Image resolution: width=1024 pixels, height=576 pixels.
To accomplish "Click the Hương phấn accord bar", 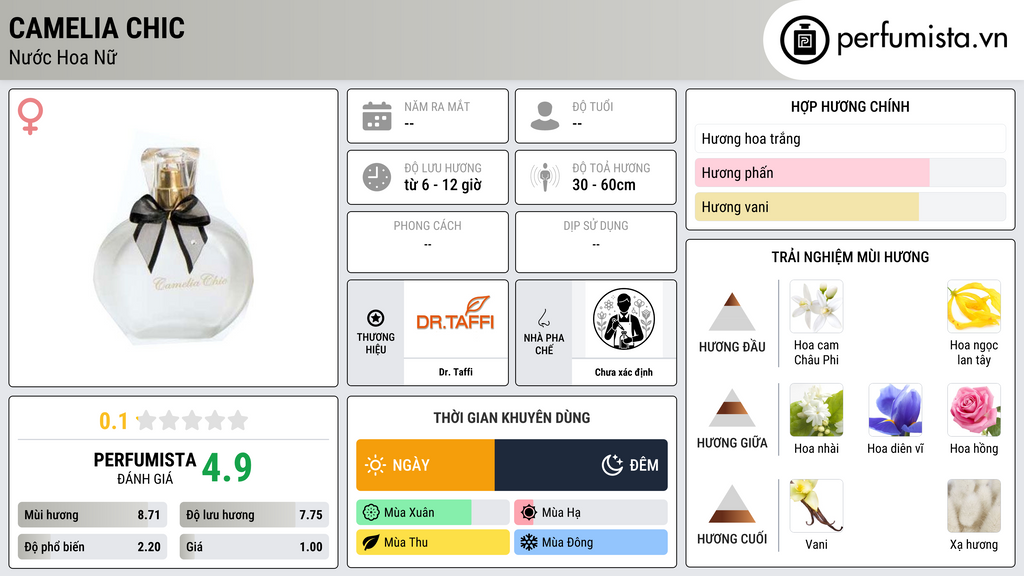I will 850,173.
